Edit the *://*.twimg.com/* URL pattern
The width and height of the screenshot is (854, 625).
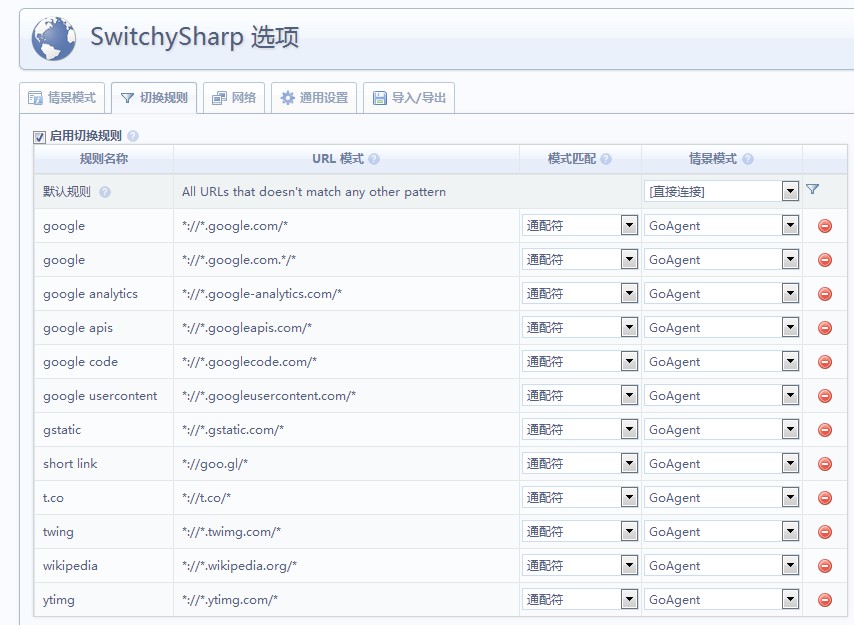(346, 532)
